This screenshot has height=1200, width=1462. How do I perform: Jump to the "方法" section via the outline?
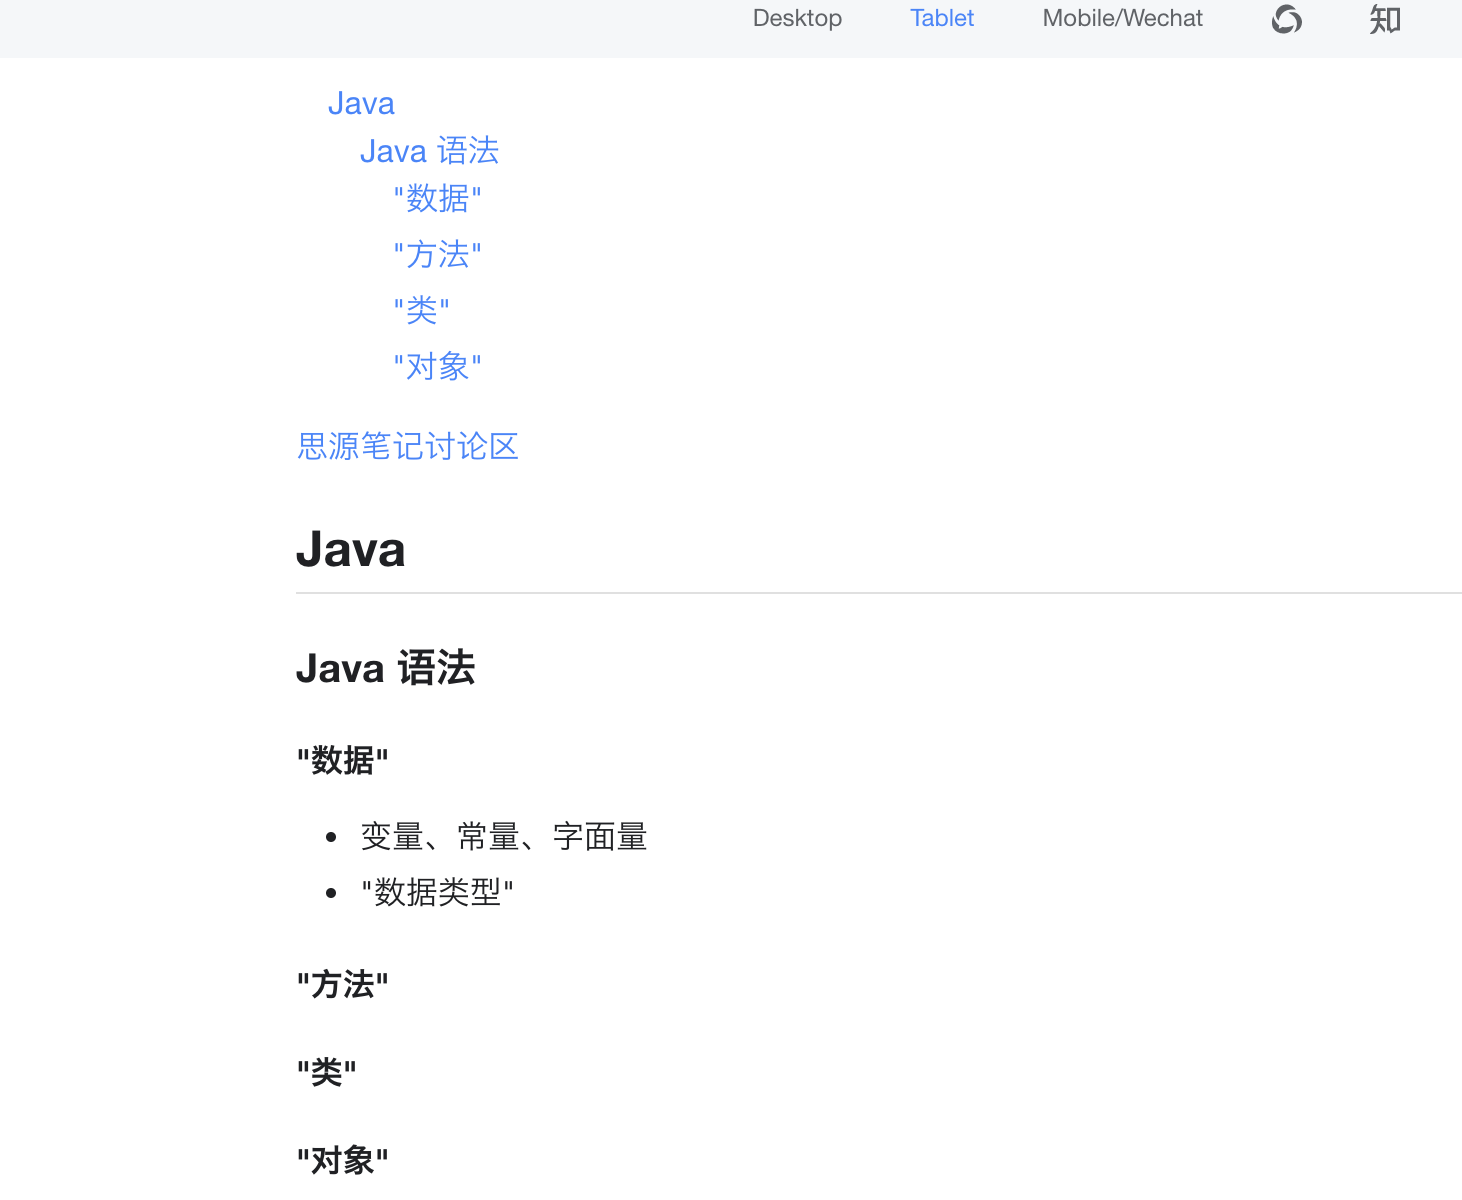437,255
